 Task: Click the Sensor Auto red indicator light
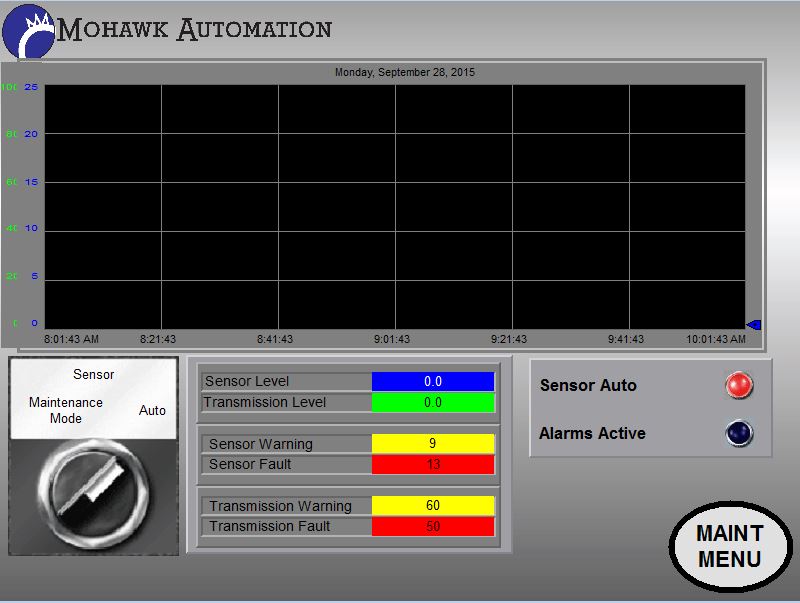(x=739, y=385)
